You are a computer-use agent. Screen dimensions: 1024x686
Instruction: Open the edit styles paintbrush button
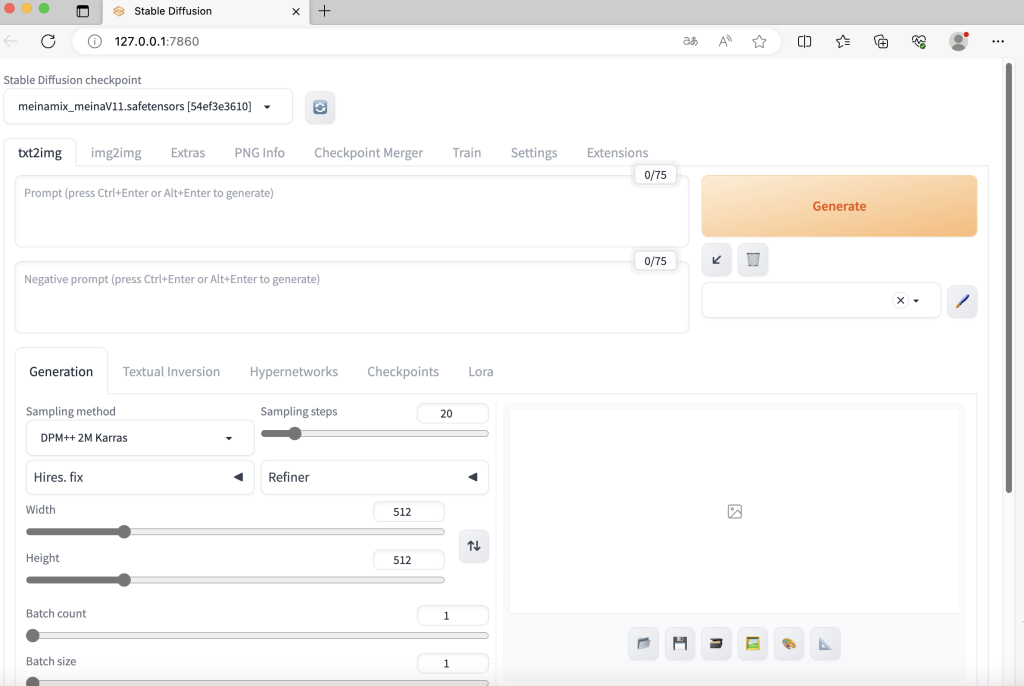tap(962, 301)
